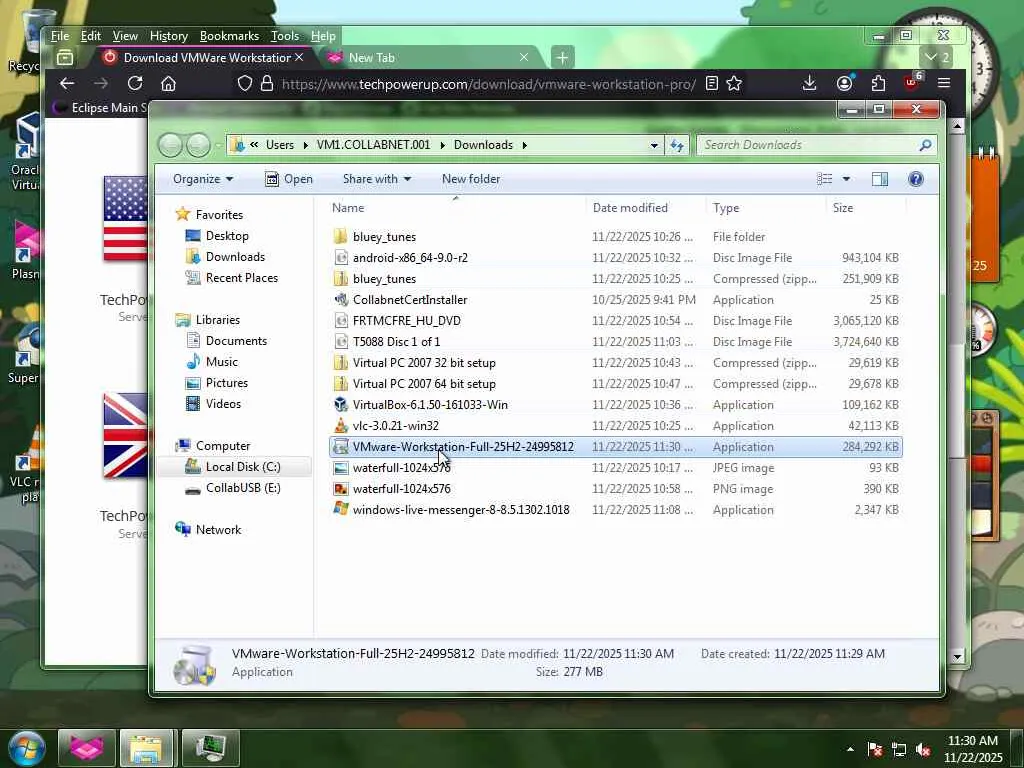Open the browser account icon

[x=844, y=83]
